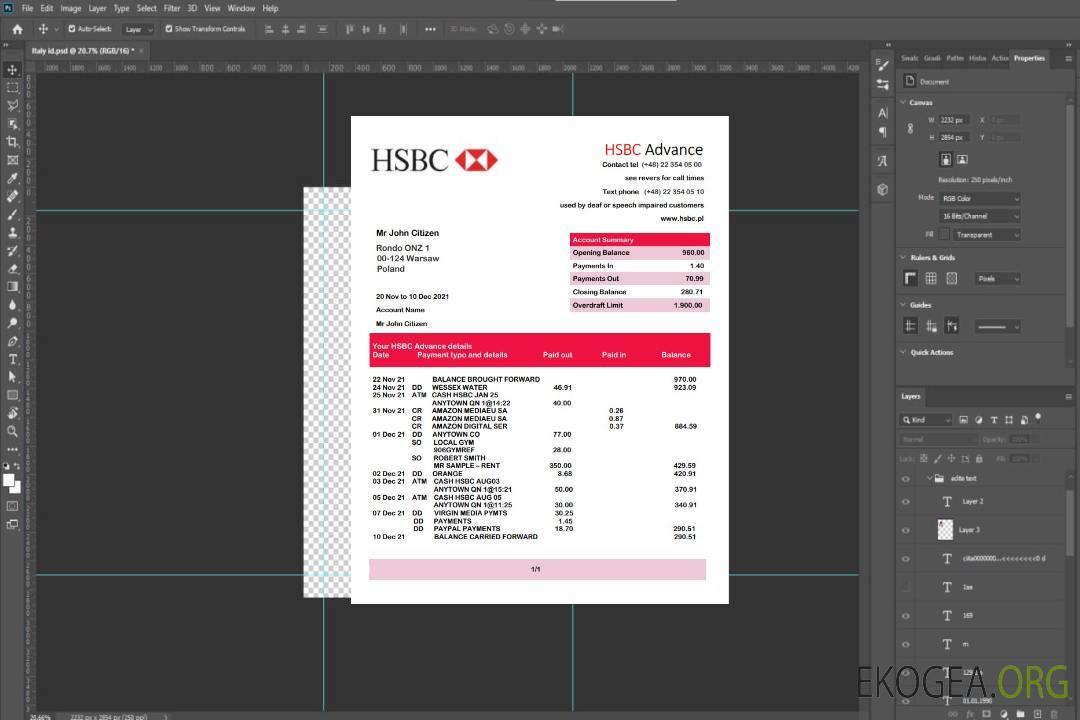The image size is (1080, 720).
Task: Select the Gradient tool
Action: (x=12, y=287)
